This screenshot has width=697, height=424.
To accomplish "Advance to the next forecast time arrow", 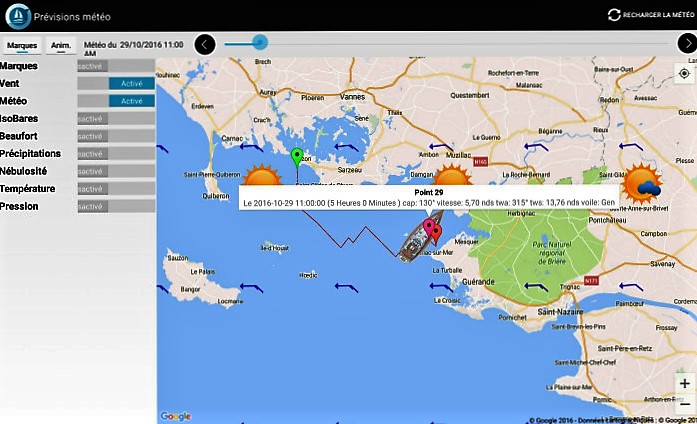I will pos(687,44).
